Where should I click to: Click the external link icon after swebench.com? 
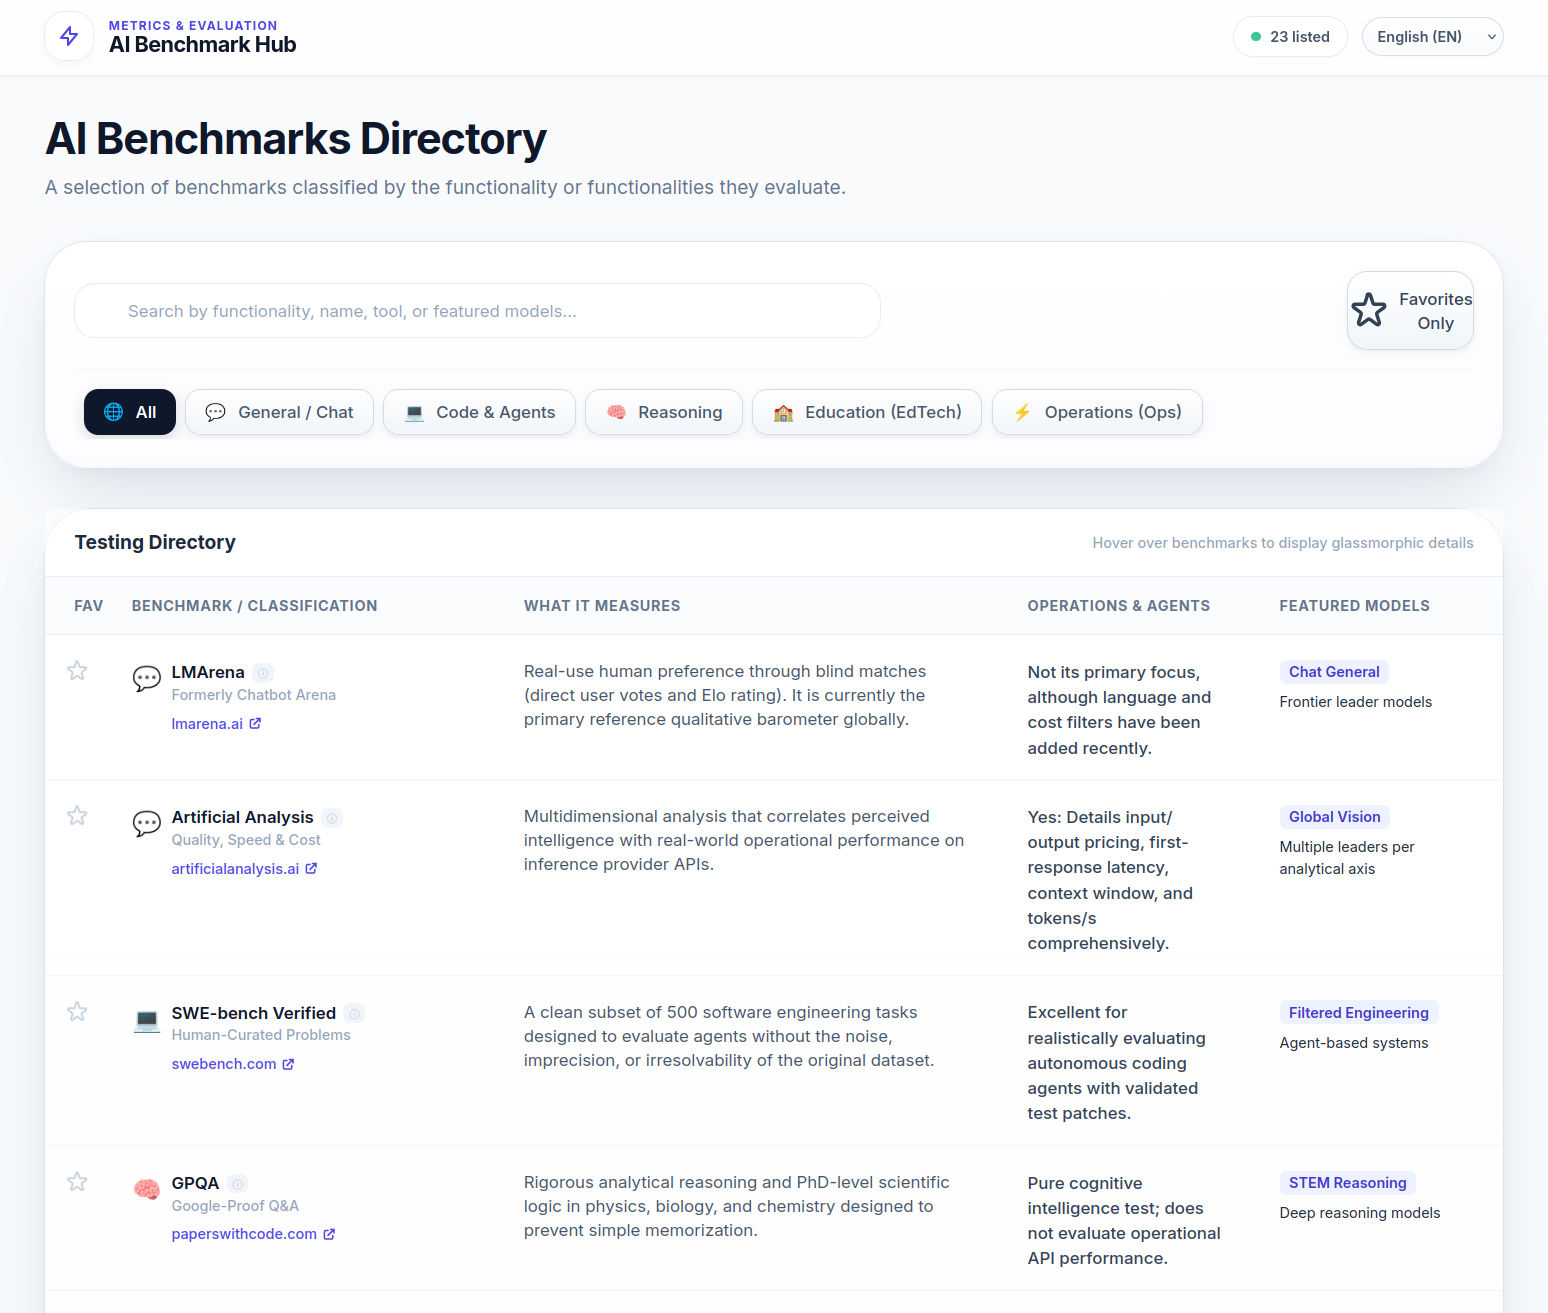(288, 1064)
